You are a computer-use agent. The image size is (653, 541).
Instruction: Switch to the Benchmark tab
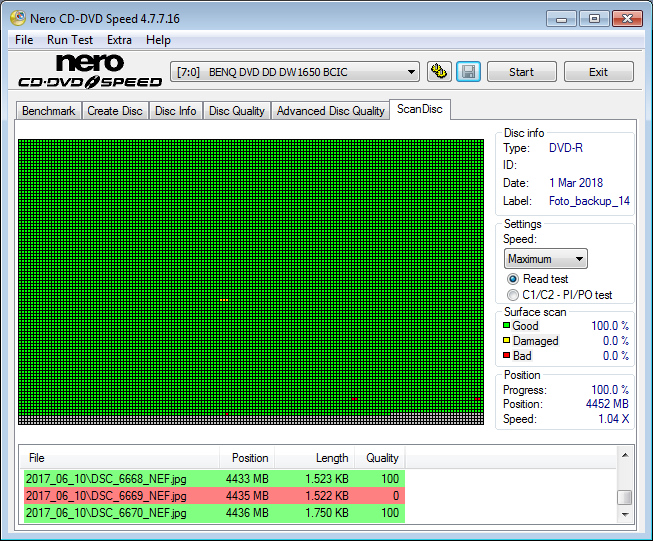[49, 111]
